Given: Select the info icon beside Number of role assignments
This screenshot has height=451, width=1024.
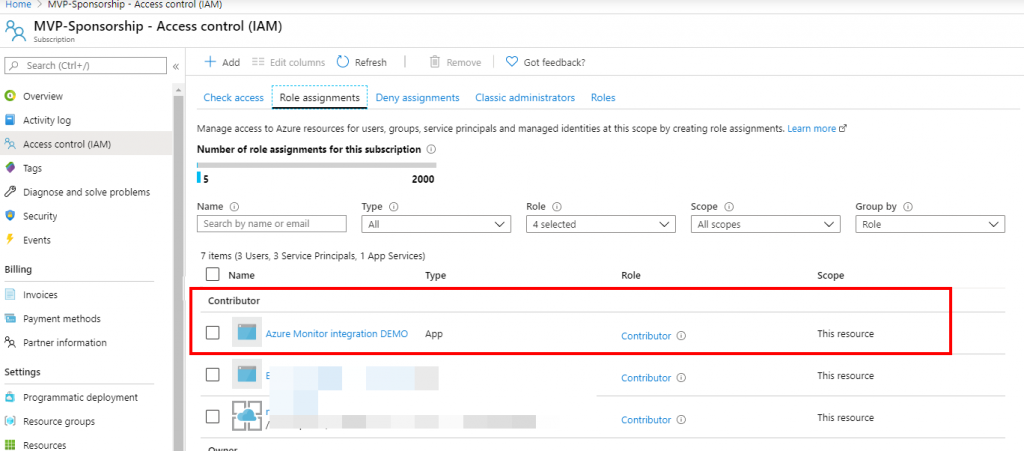Looking at the screenshot, I should point(431,149).
